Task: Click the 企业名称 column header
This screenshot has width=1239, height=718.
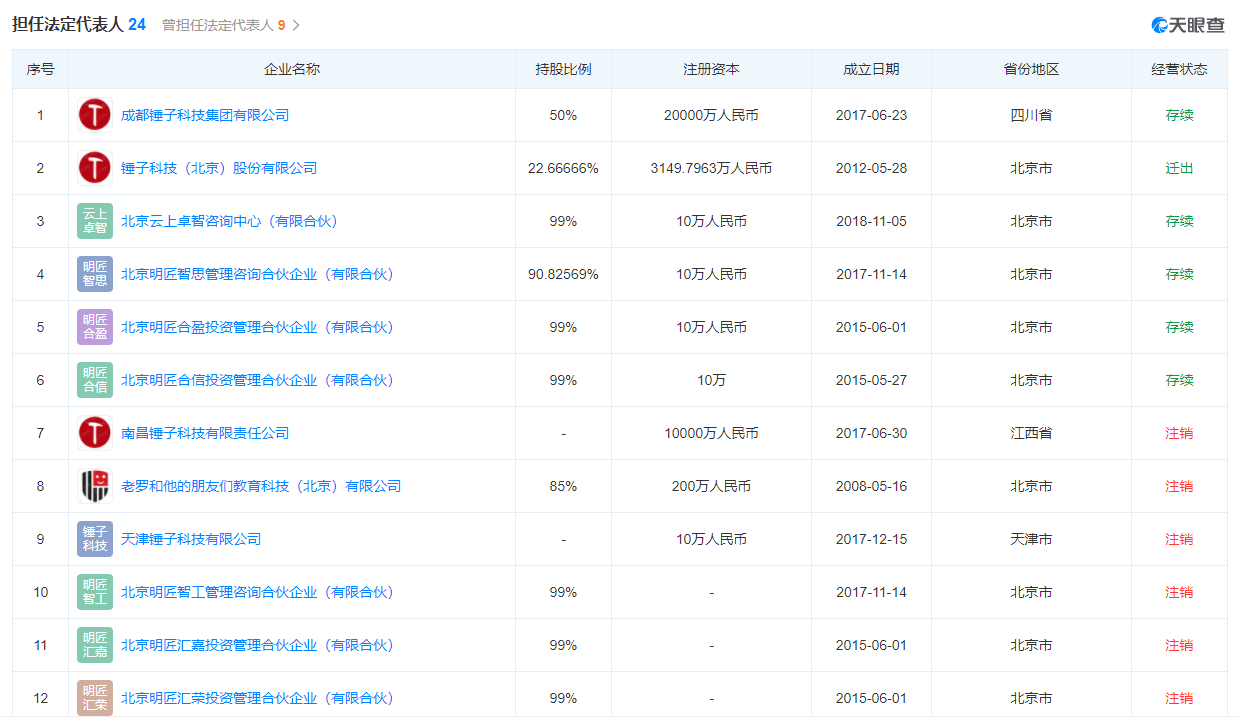Action: point(292,69)
